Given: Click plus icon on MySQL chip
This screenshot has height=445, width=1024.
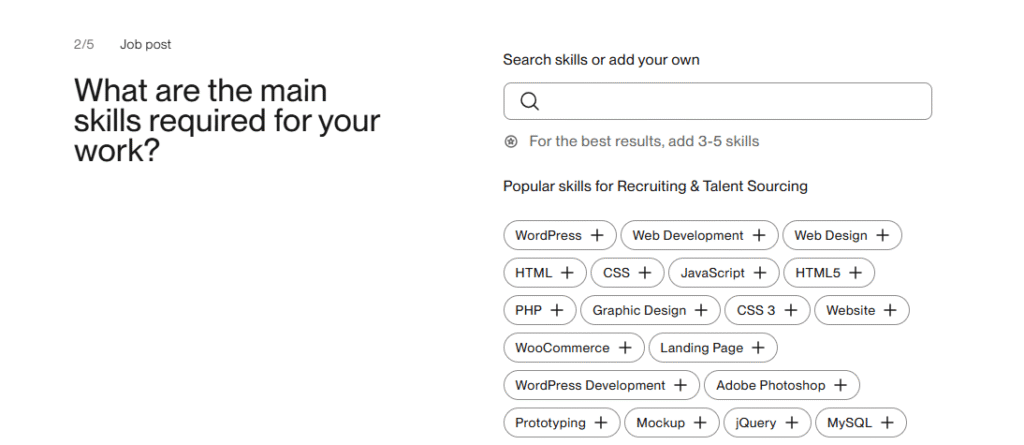Looking at the screenshot, I should (x=887, y=423).
